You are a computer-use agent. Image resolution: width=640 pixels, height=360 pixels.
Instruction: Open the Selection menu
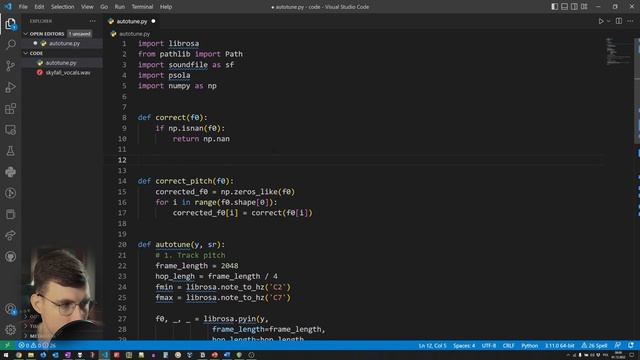click(62, 7)
